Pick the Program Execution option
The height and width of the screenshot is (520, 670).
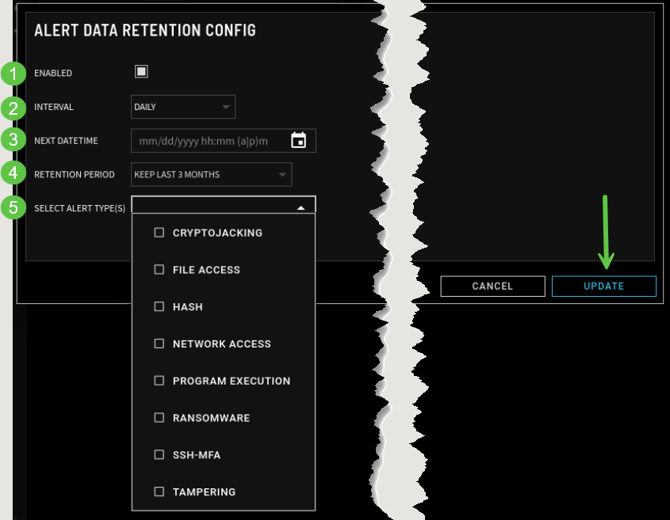231,381
